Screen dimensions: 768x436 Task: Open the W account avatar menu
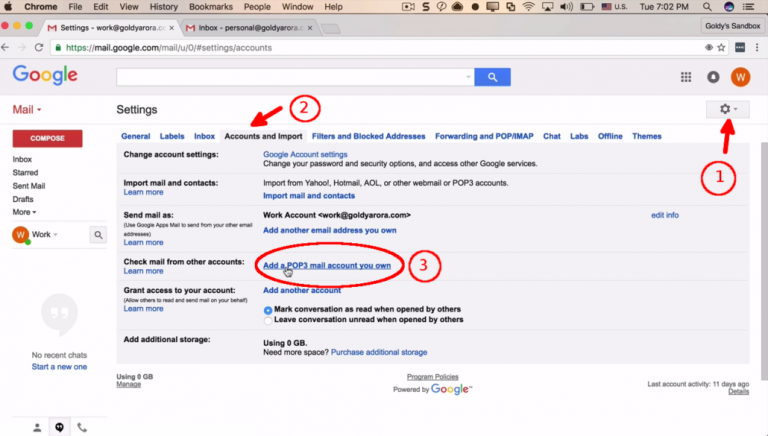click(x=741, y=77)
